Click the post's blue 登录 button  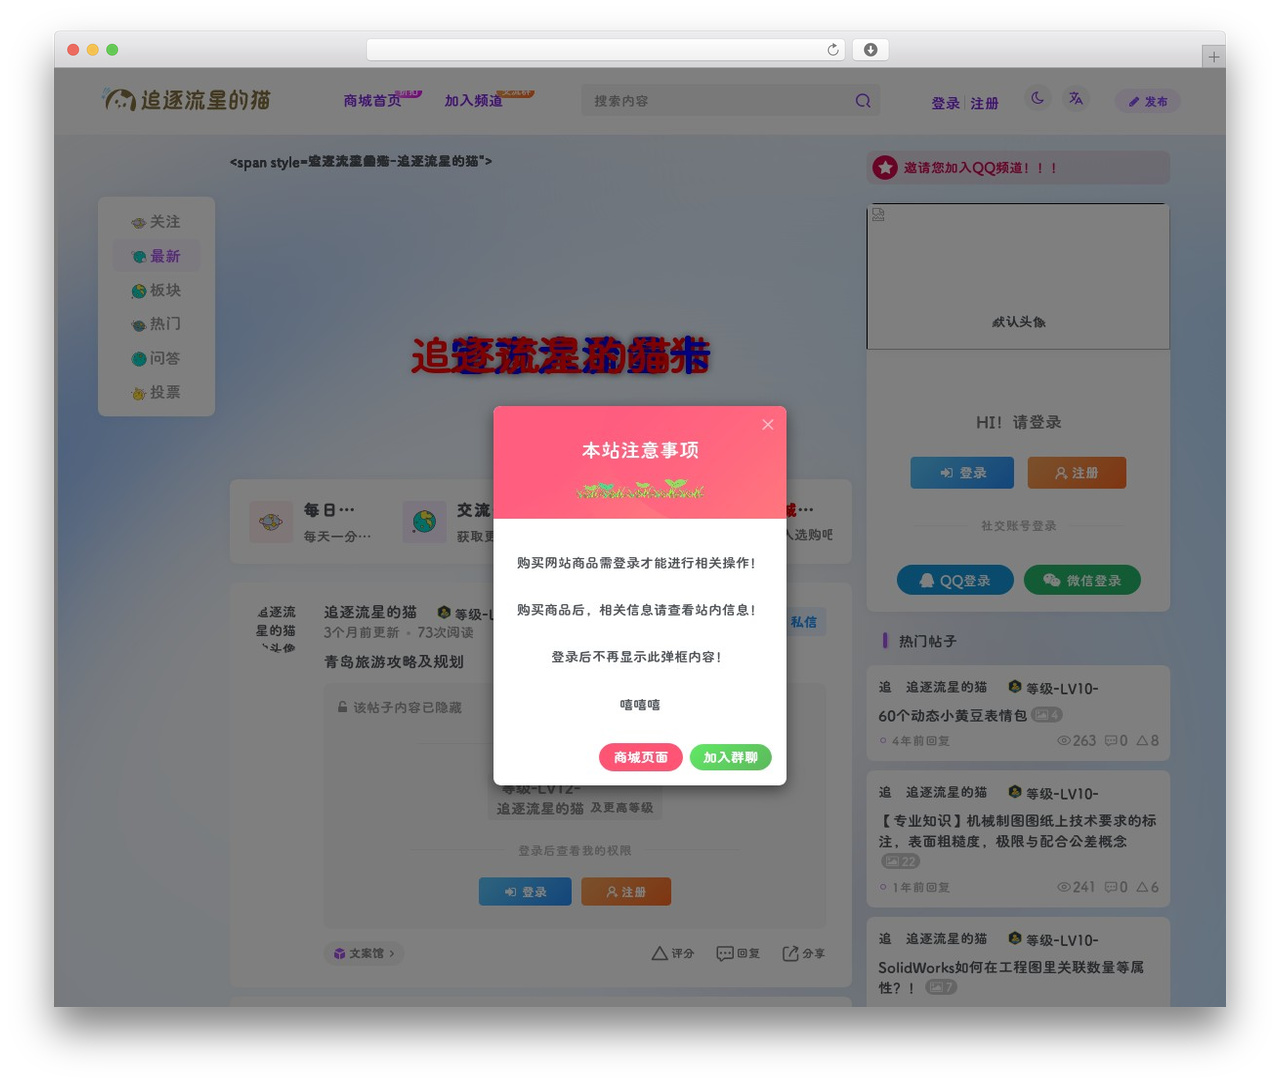pos(525,891)
